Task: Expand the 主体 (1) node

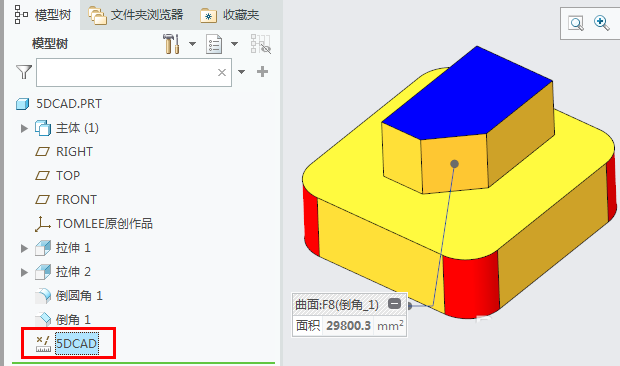Action: (x=24, y=128)
